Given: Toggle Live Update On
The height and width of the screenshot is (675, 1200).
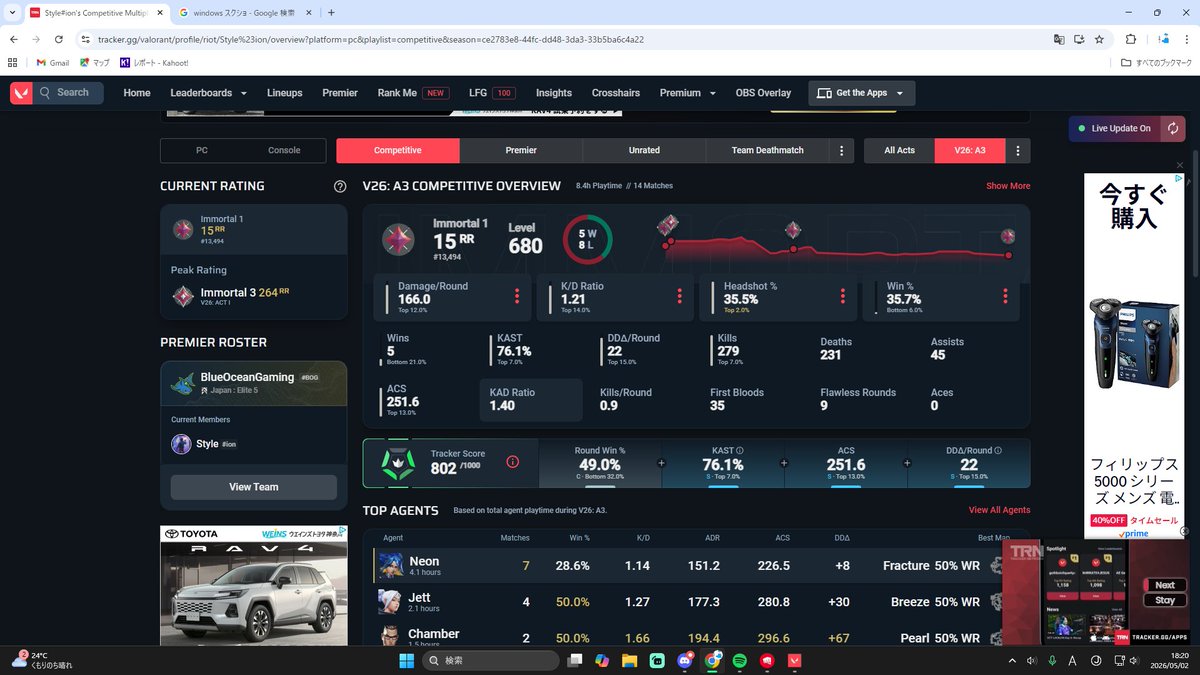Looking at the screenshot, I should click(1113, 128).
